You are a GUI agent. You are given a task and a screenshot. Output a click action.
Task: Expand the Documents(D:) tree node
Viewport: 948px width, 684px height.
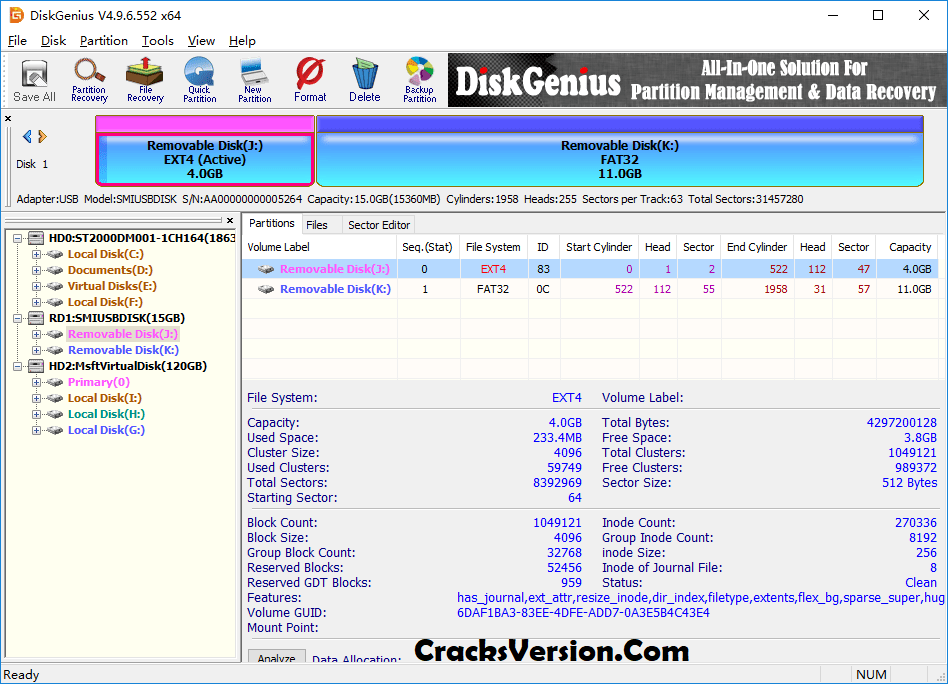(36, 270)
